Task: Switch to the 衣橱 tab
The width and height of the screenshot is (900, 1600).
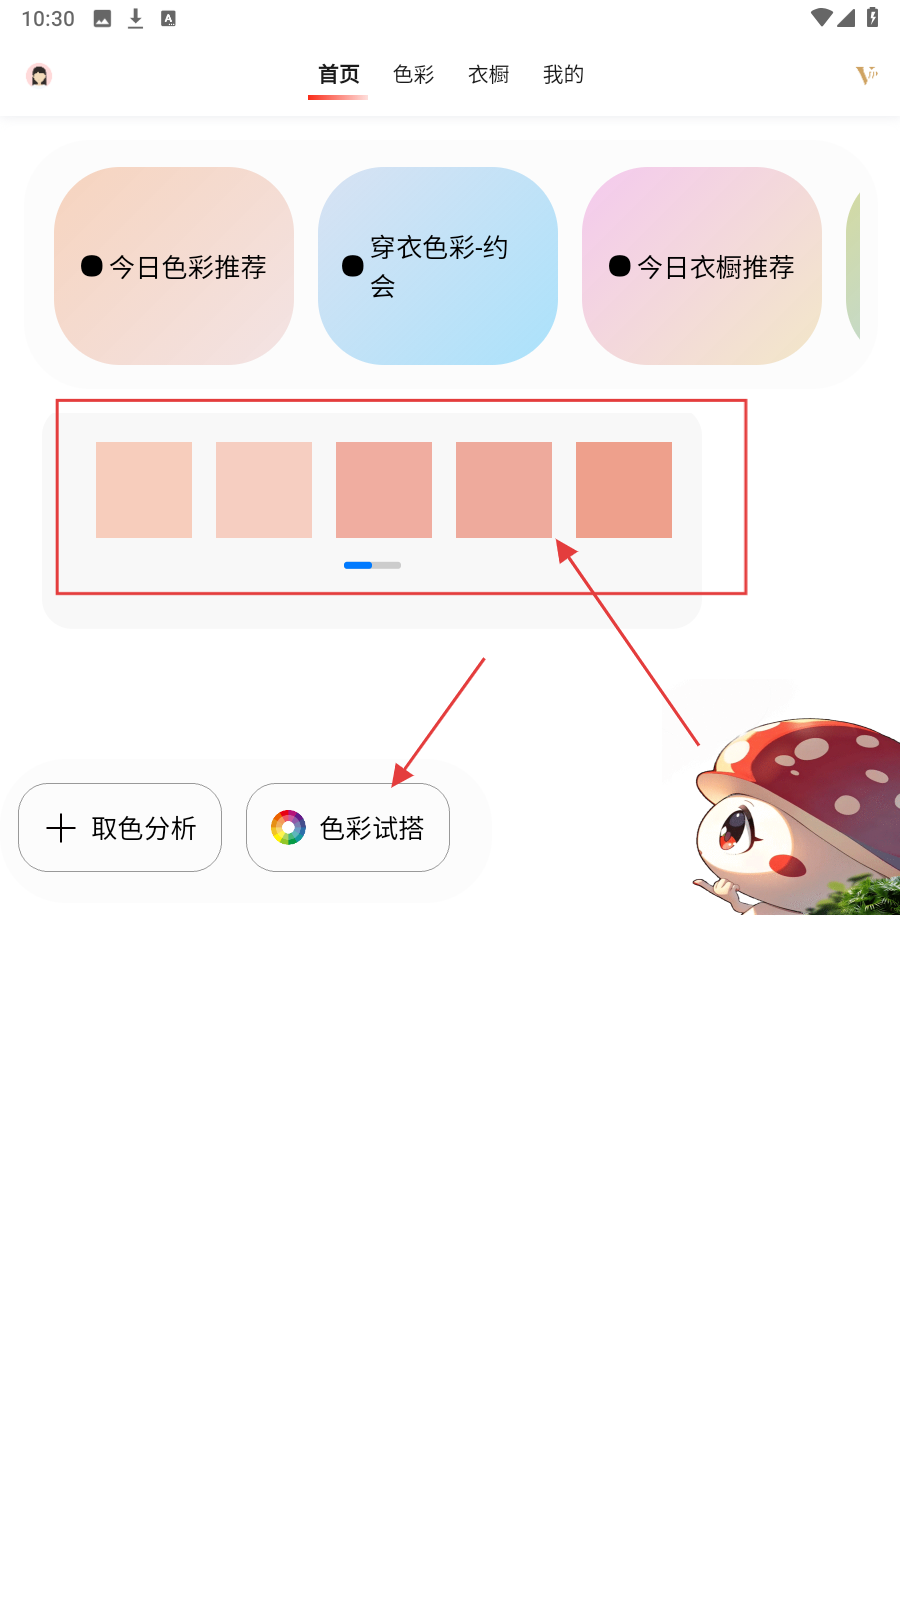Action: pyautogui.click(x=489, y=75)
